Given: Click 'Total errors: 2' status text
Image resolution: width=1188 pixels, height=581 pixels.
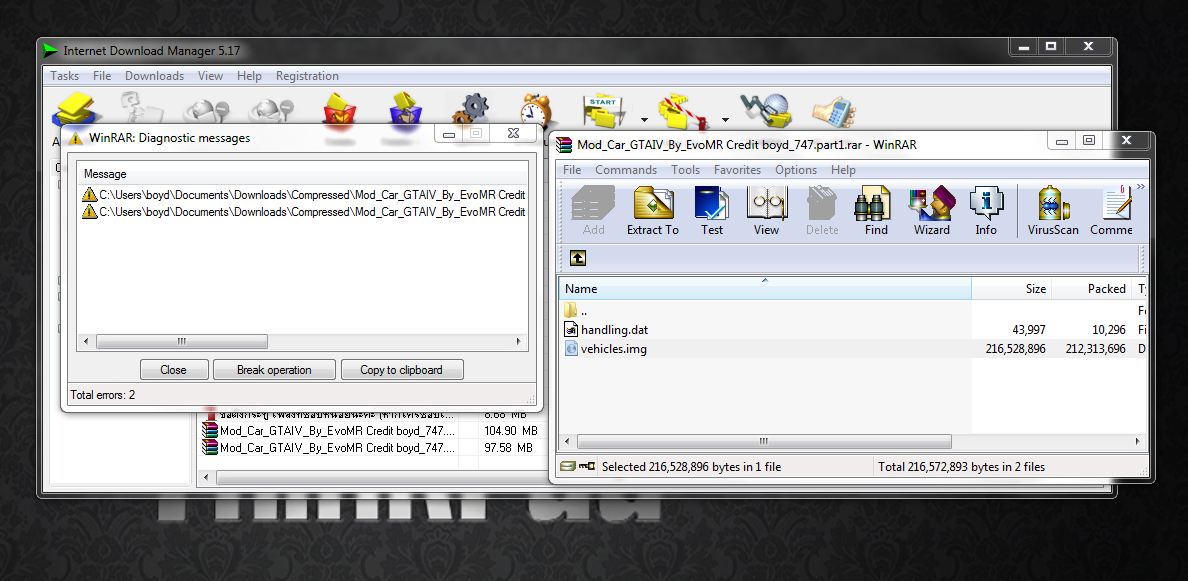Looking at the screenshot, I should (x=102, y=395).
